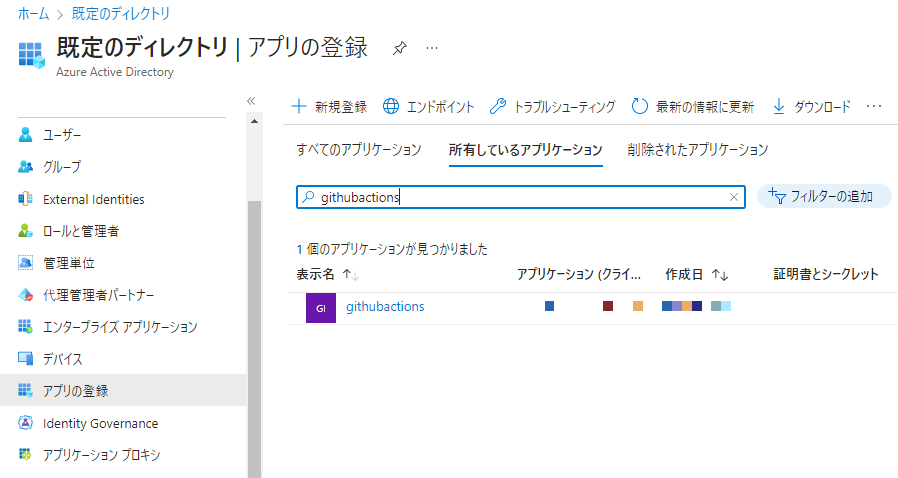Screen dimensions: 898x478
Task: Click the グループ people icon
Action: (25, 167)
